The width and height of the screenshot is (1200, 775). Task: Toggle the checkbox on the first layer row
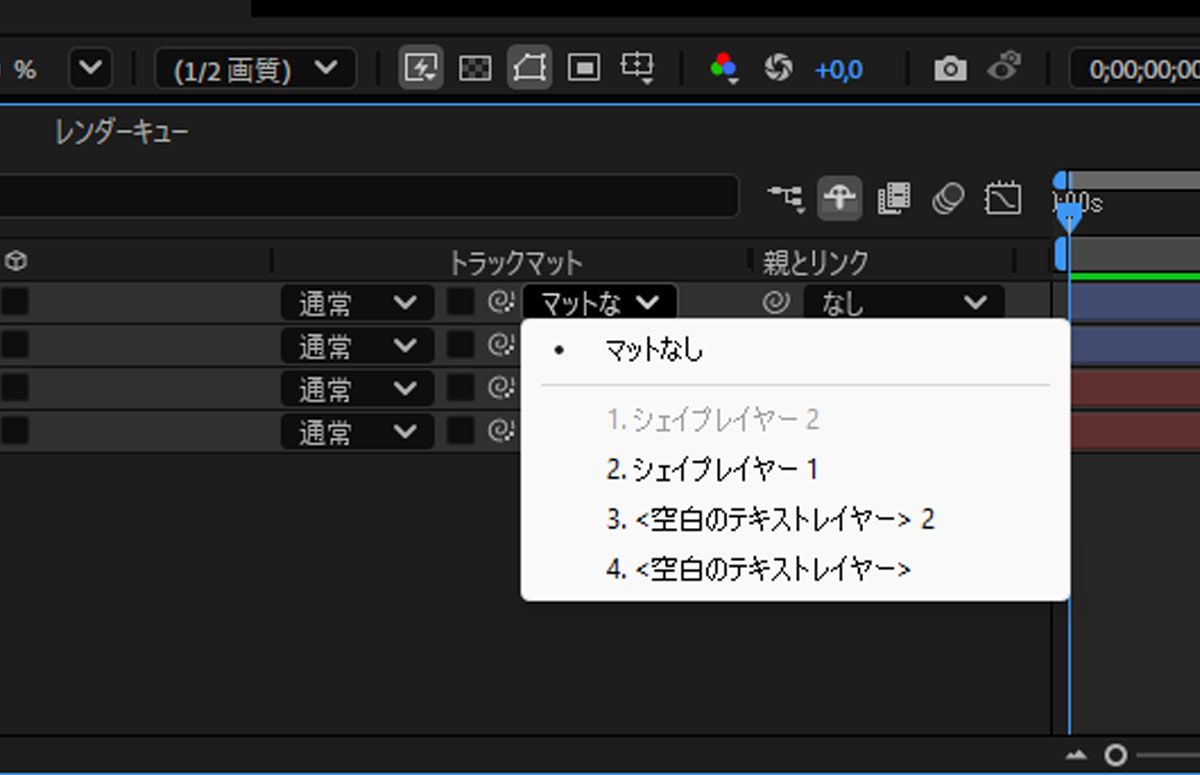[15, 301]
